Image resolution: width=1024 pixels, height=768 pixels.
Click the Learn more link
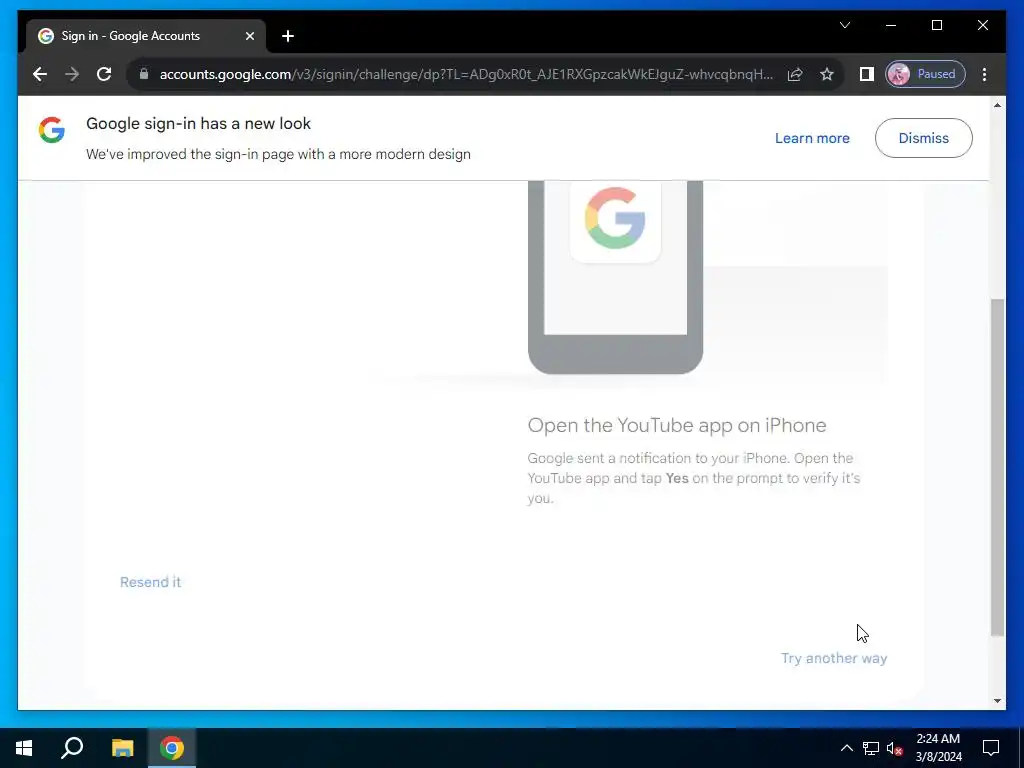click(x=812, y=138)
